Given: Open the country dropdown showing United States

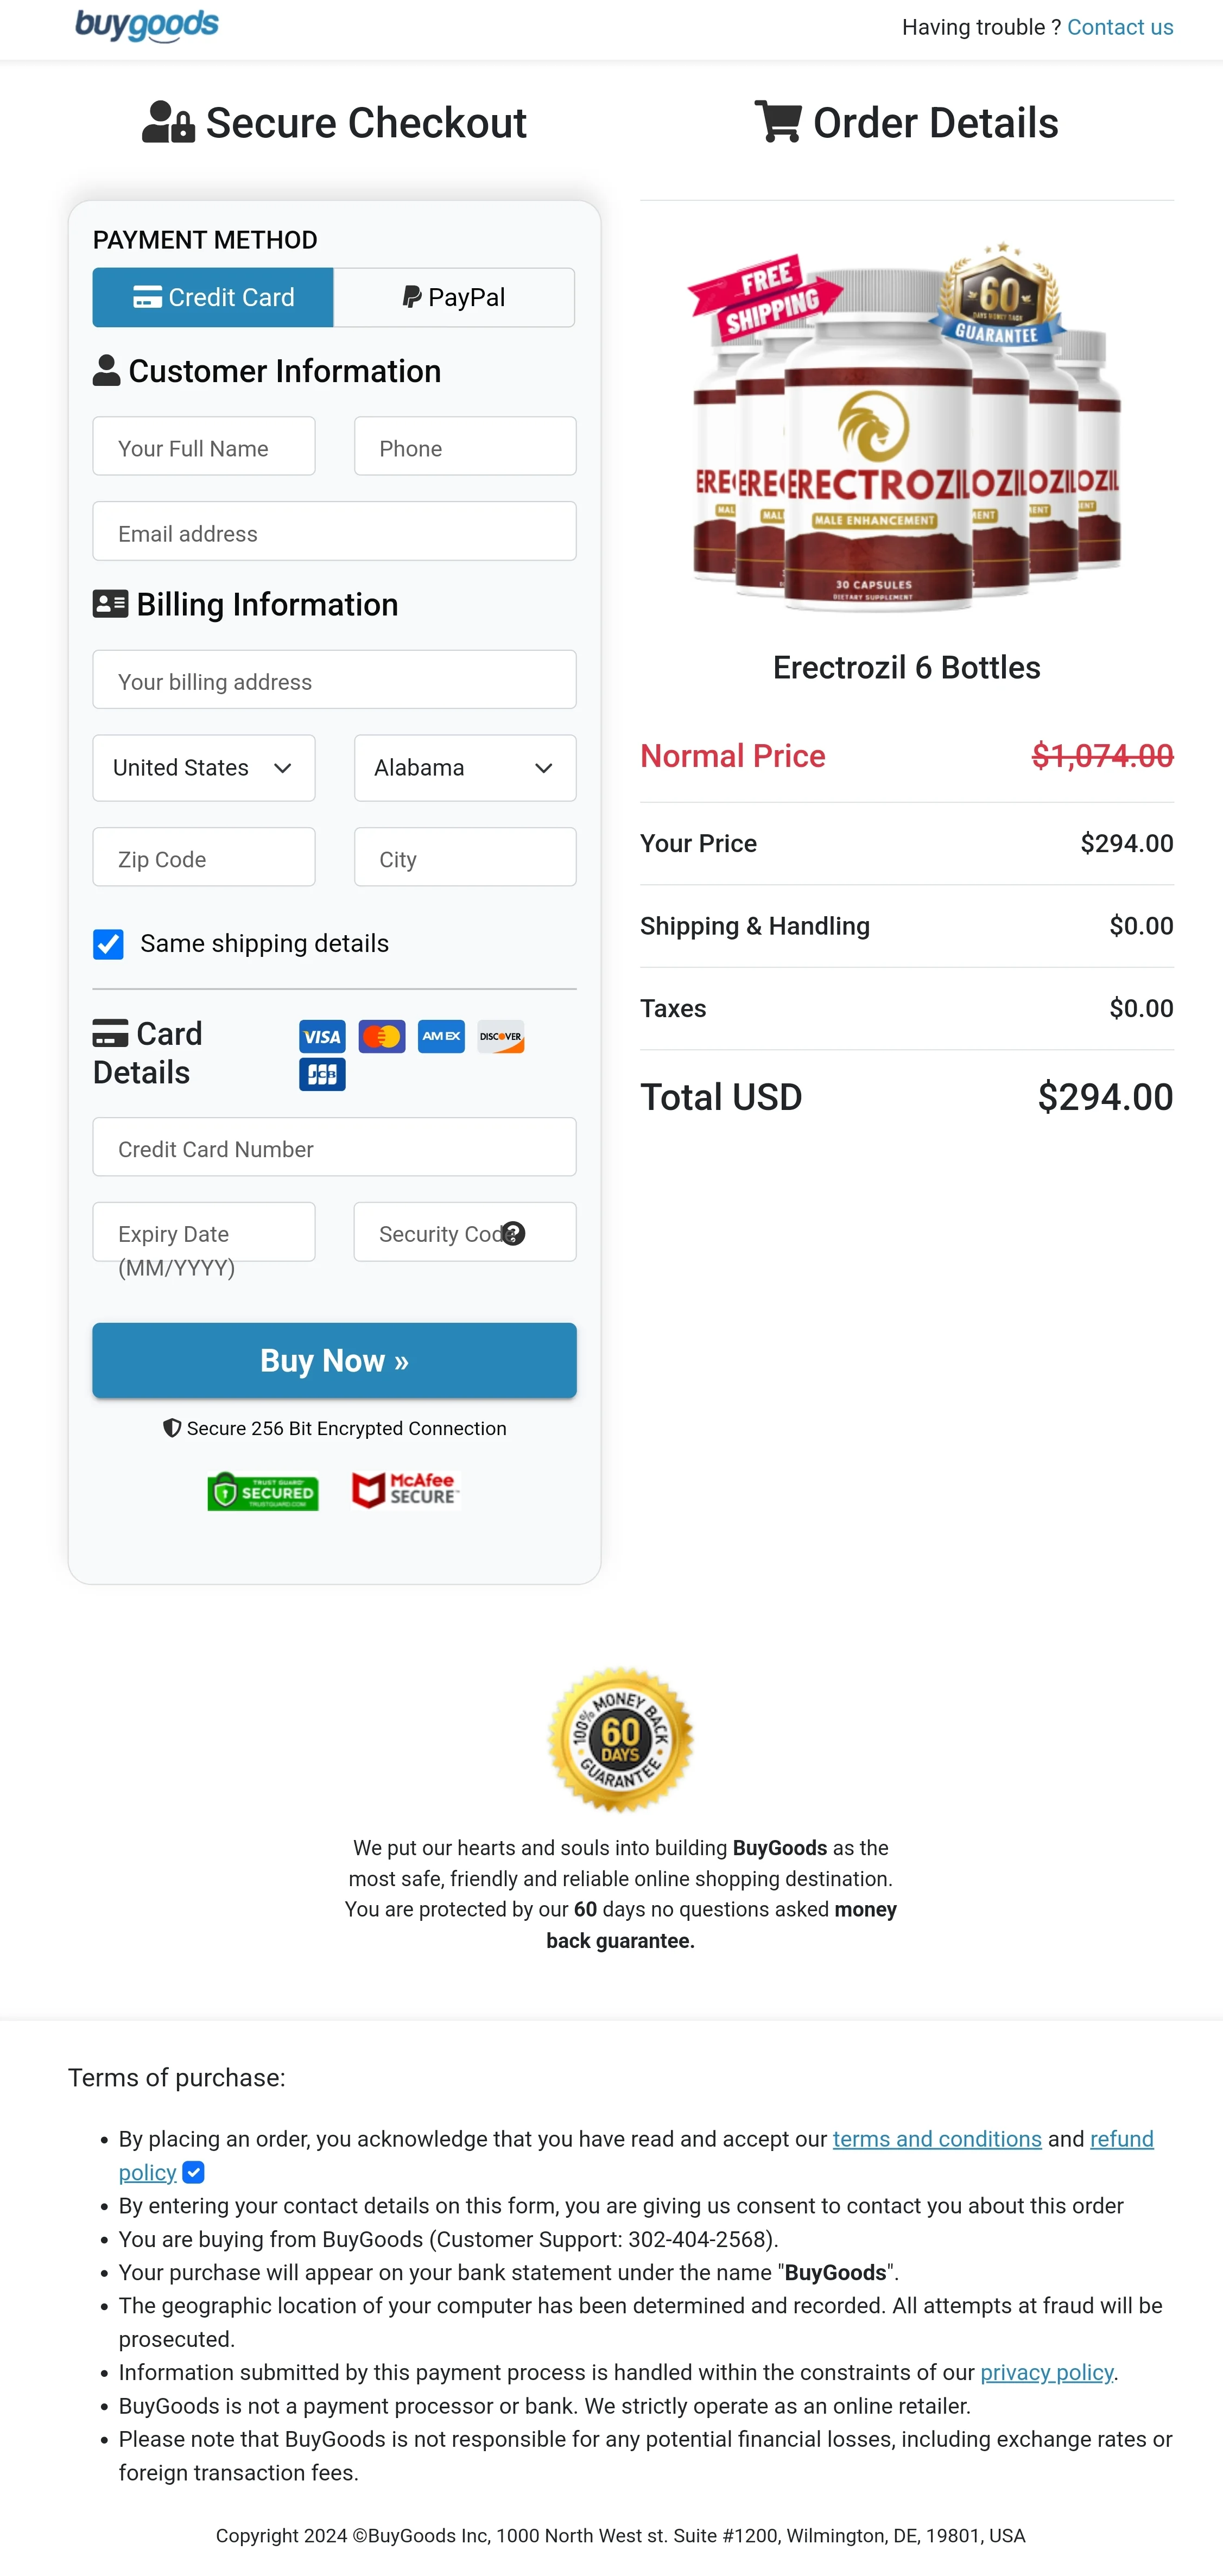Looking at the screenshot, I should (x=203, y=767).
